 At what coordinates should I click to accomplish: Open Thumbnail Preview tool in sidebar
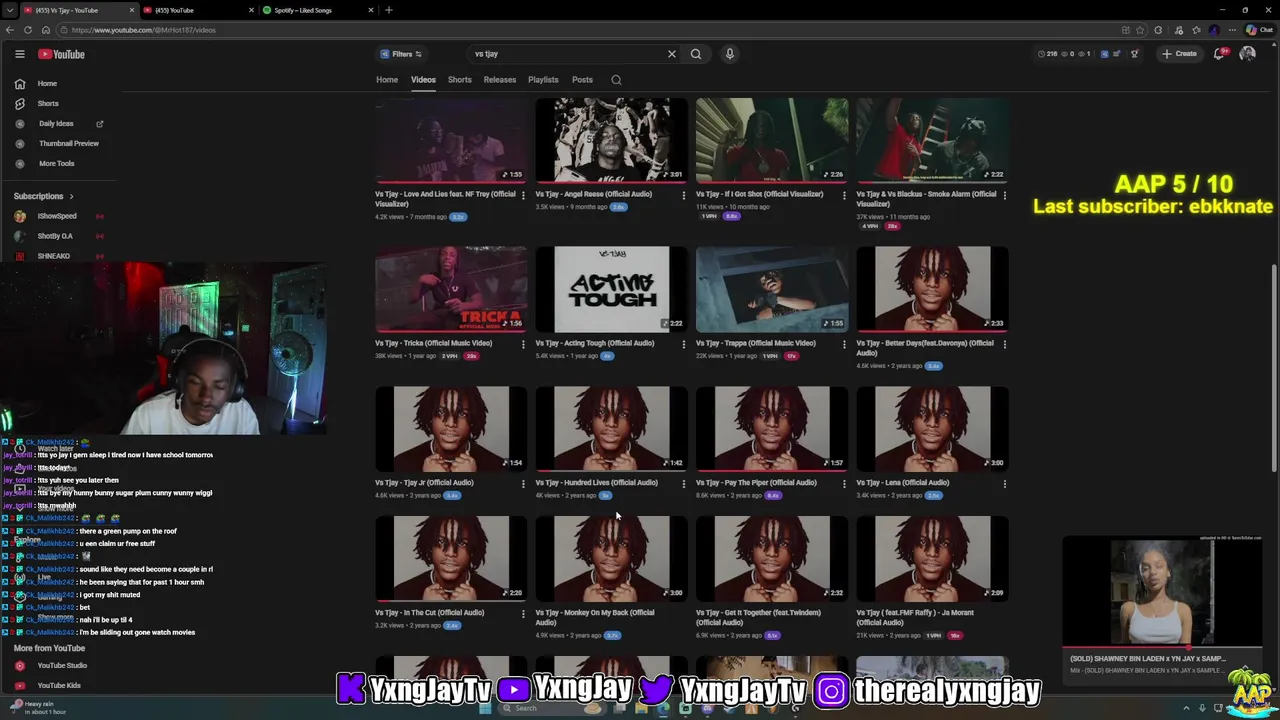pos(68,144)
